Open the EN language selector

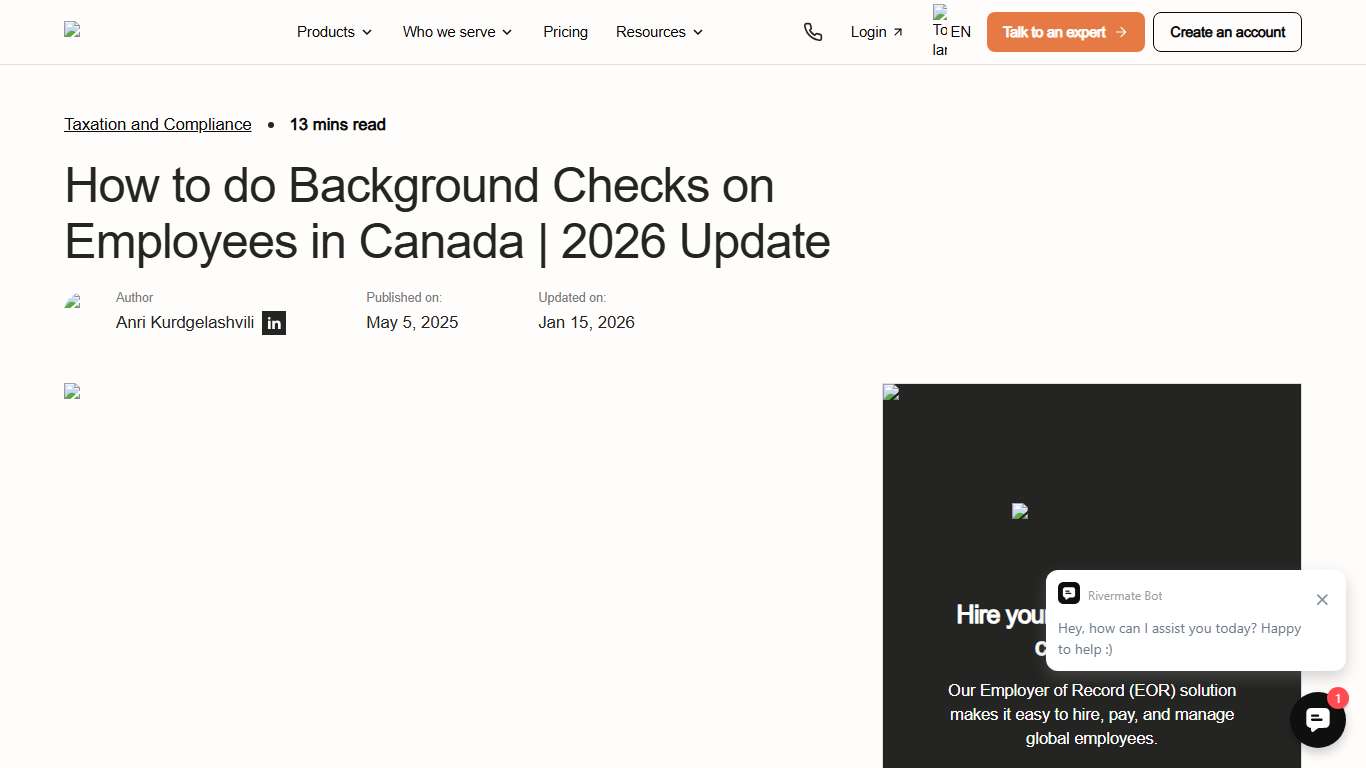pyautogui.click(x=962, y=30)
